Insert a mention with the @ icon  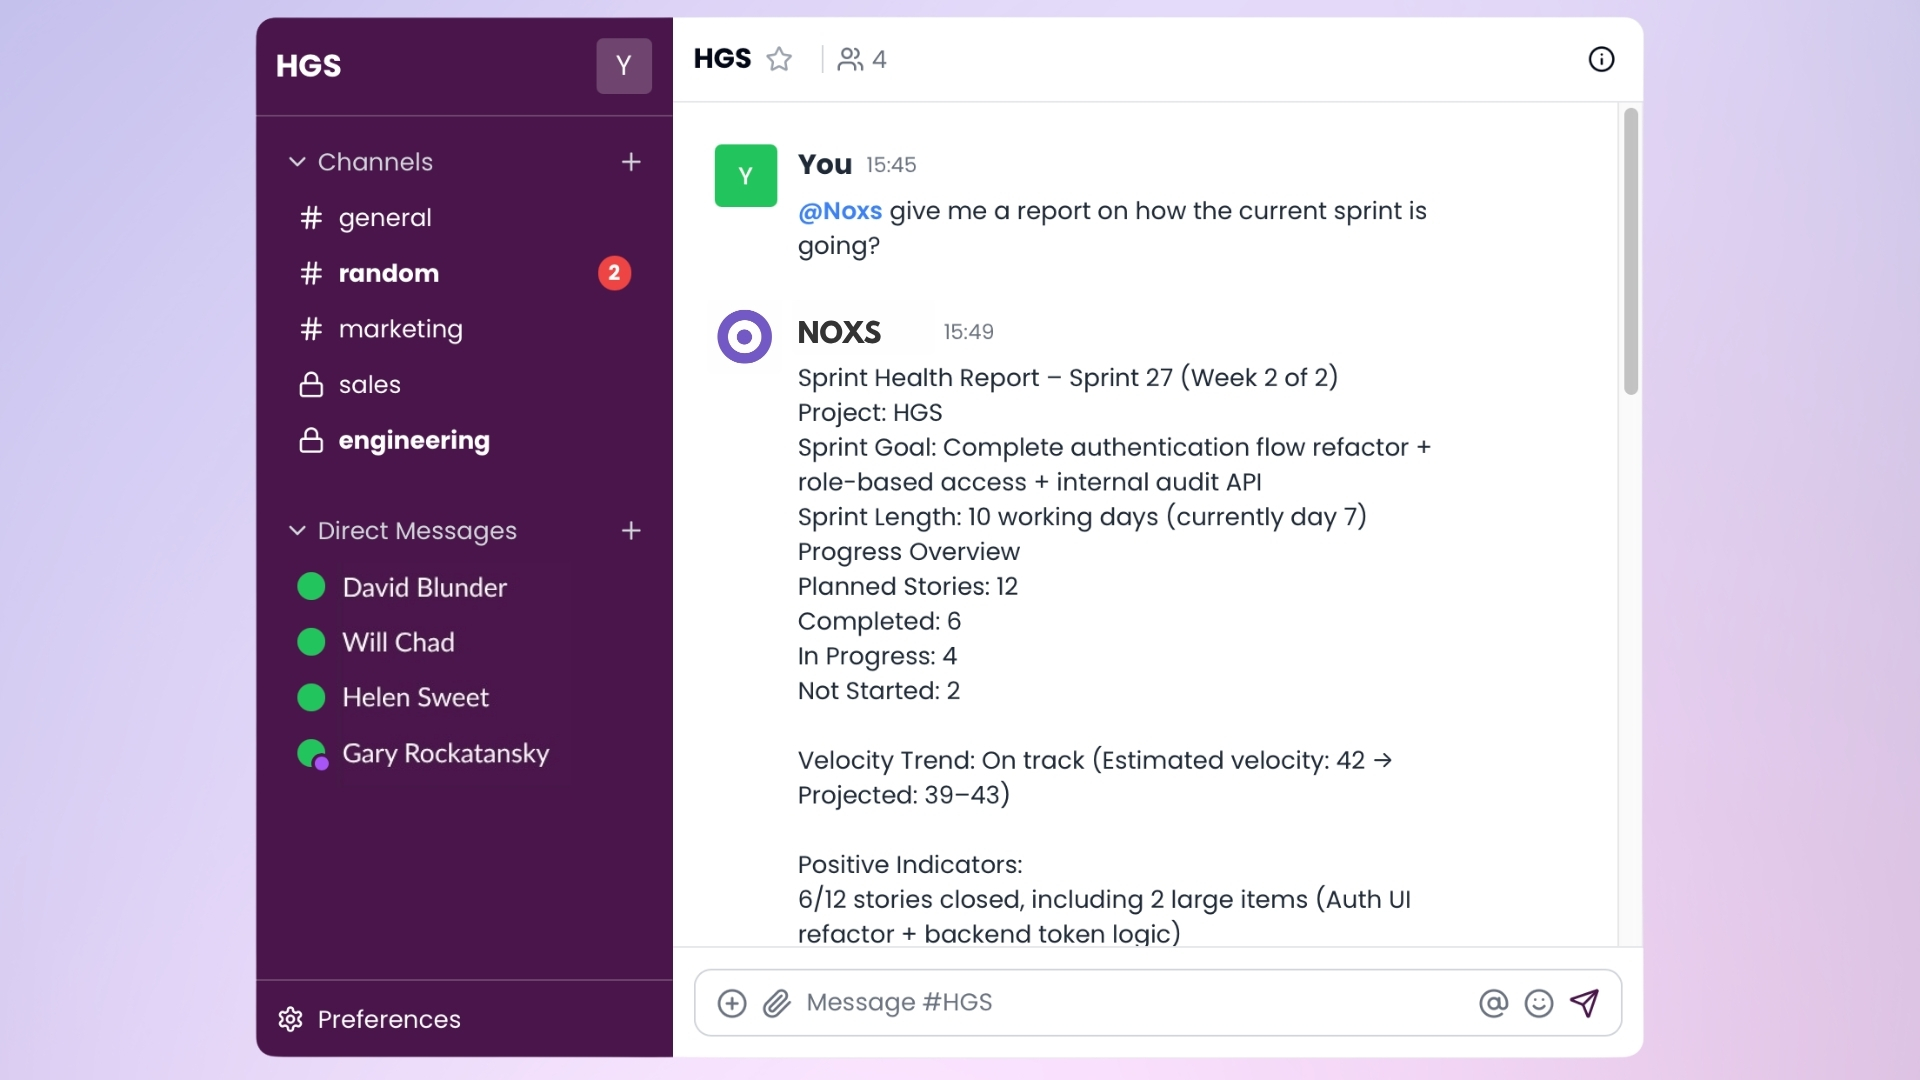click(1493, 1003)
